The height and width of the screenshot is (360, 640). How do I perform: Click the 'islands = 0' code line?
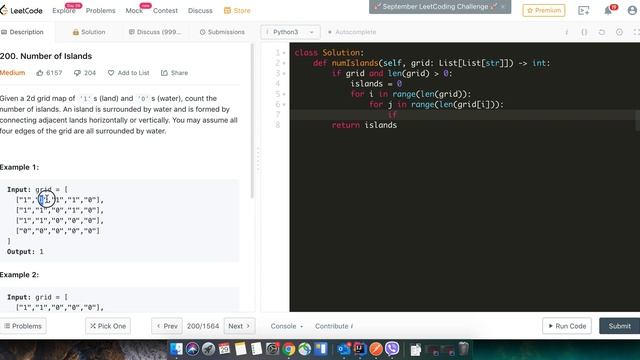376,84
